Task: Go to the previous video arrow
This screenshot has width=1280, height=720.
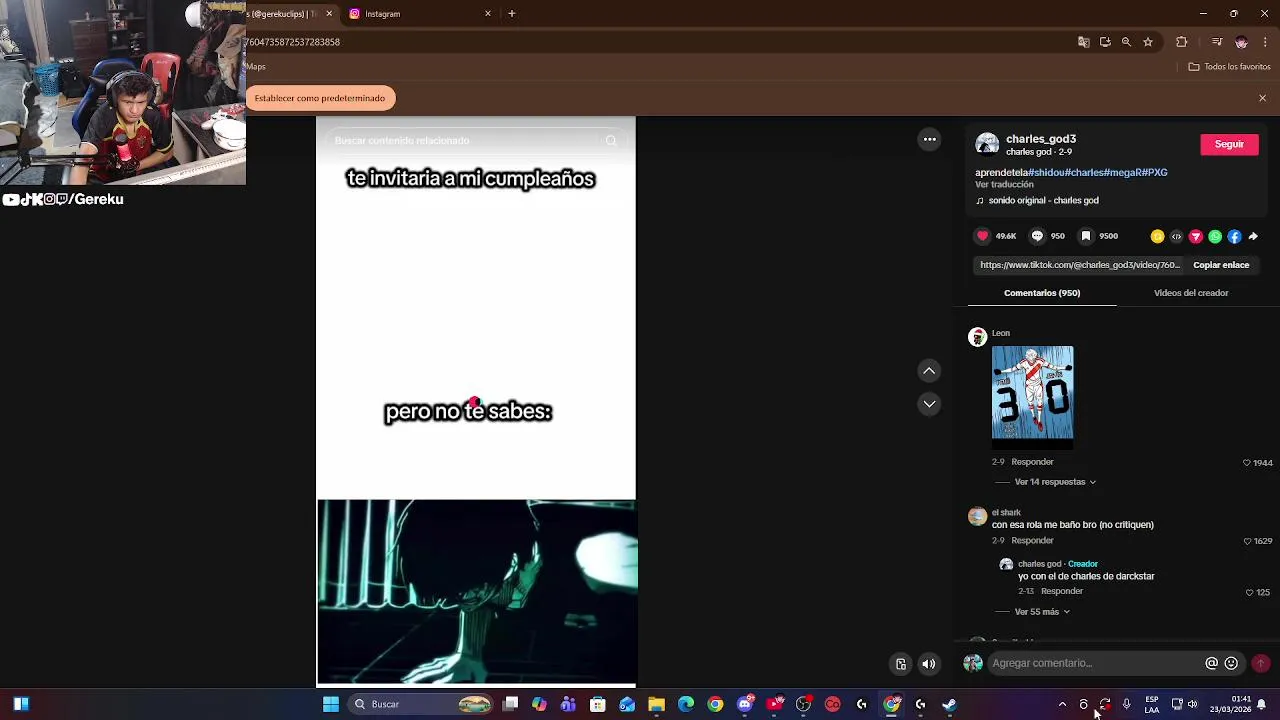Action: (x=929, y=371)
